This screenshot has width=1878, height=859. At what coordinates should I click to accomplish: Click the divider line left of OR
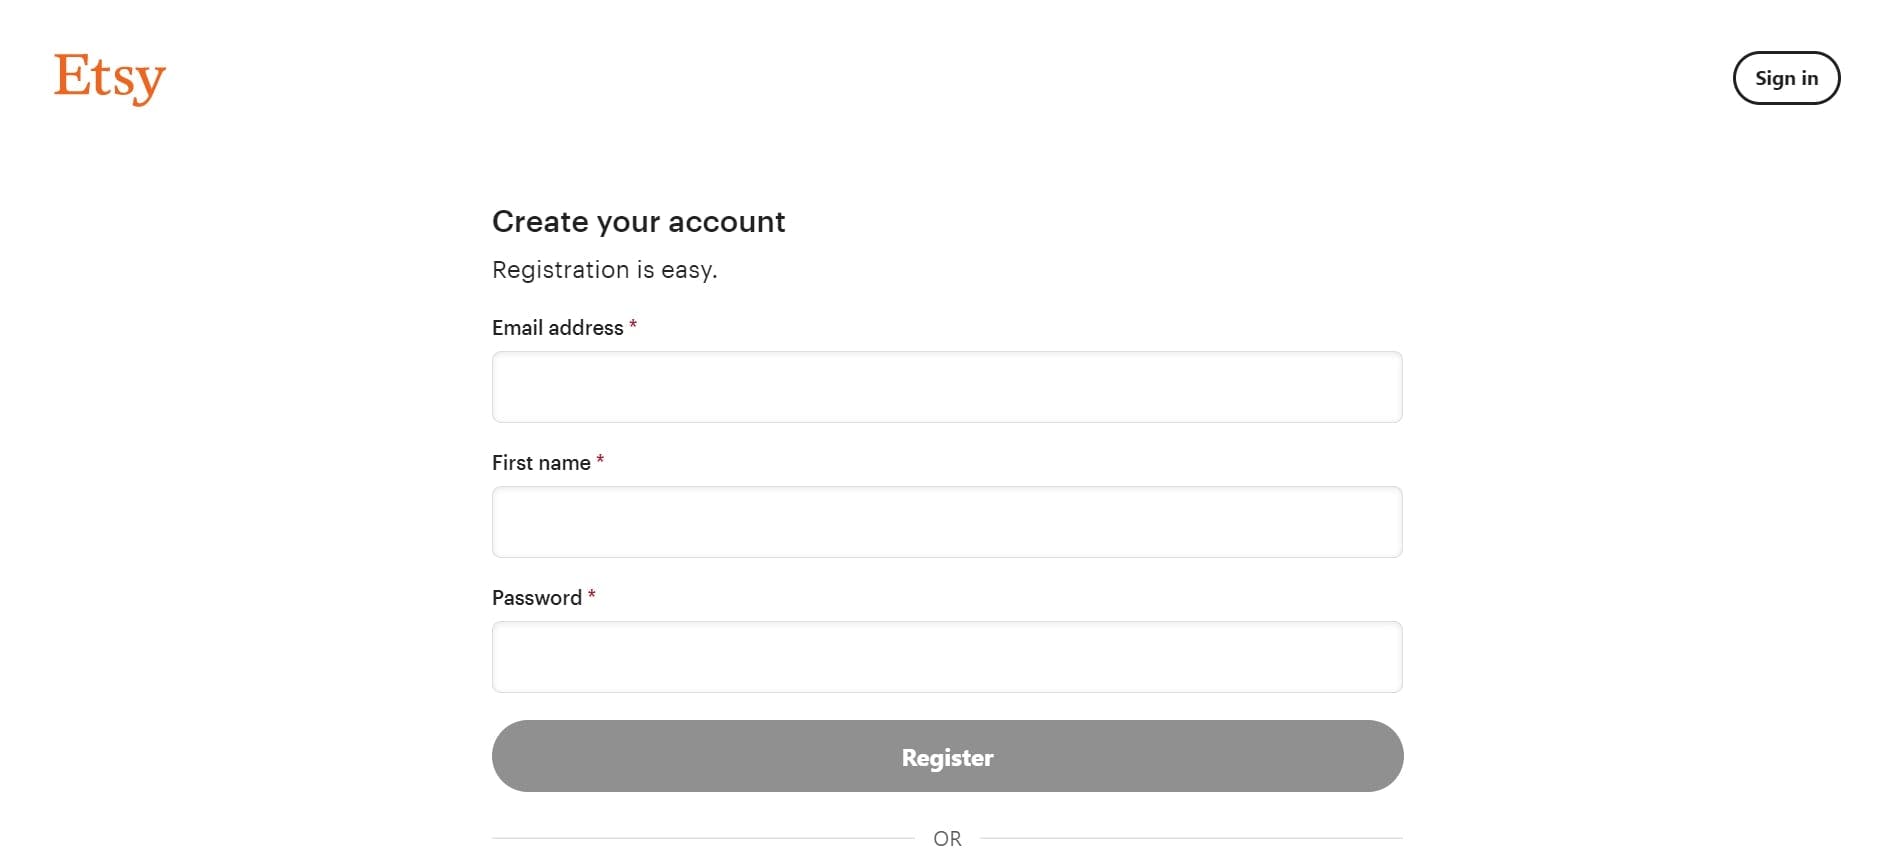(703, 838)
